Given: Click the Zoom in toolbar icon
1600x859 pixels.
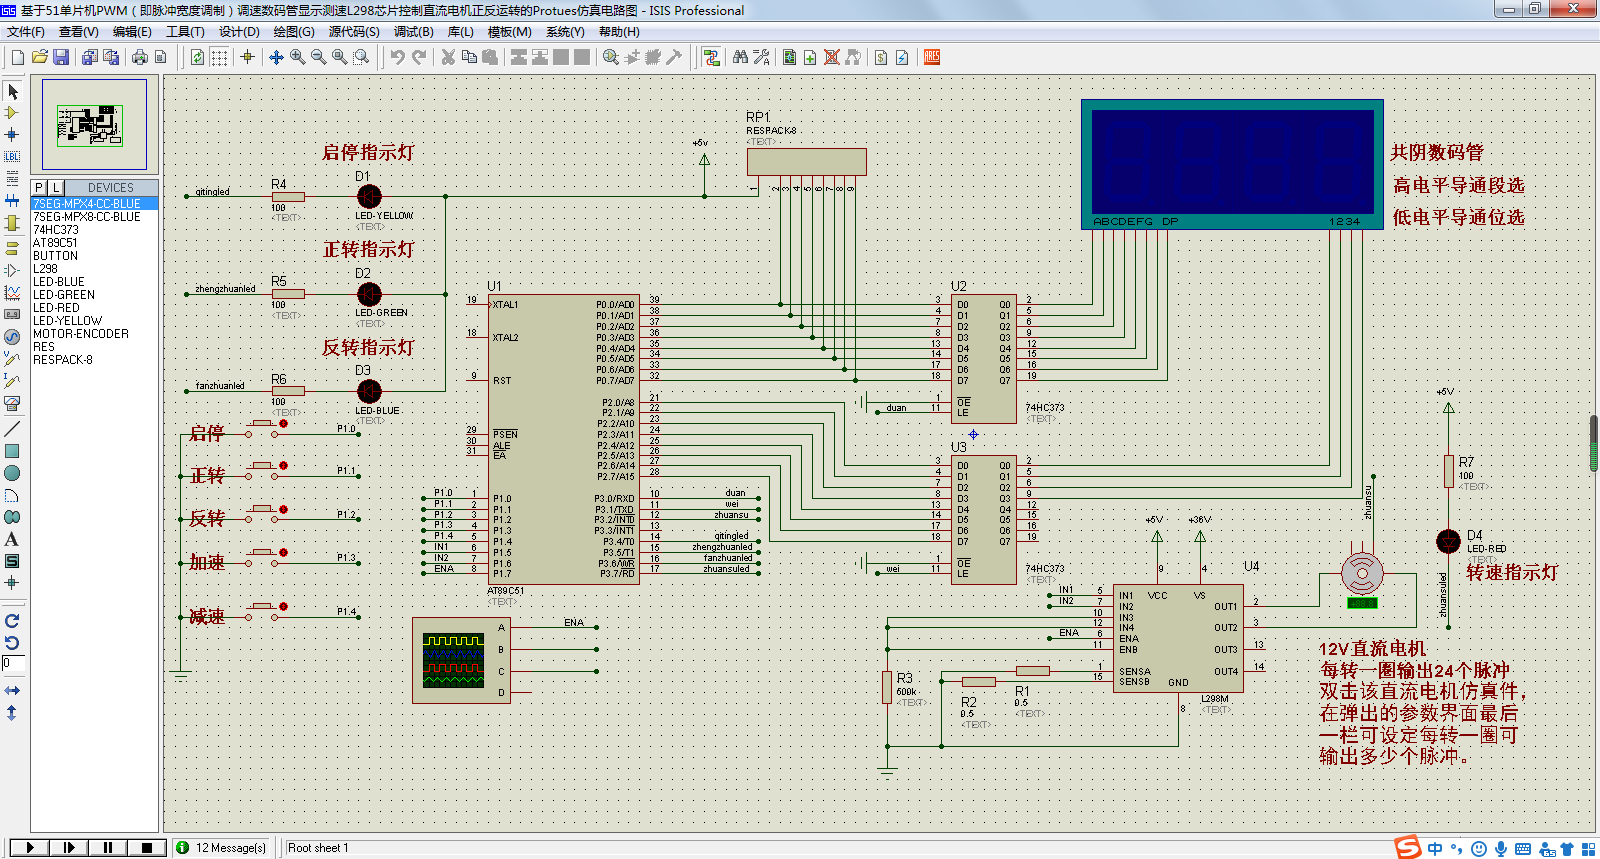Looking at the screenshot, I should (x=297, y=57).
